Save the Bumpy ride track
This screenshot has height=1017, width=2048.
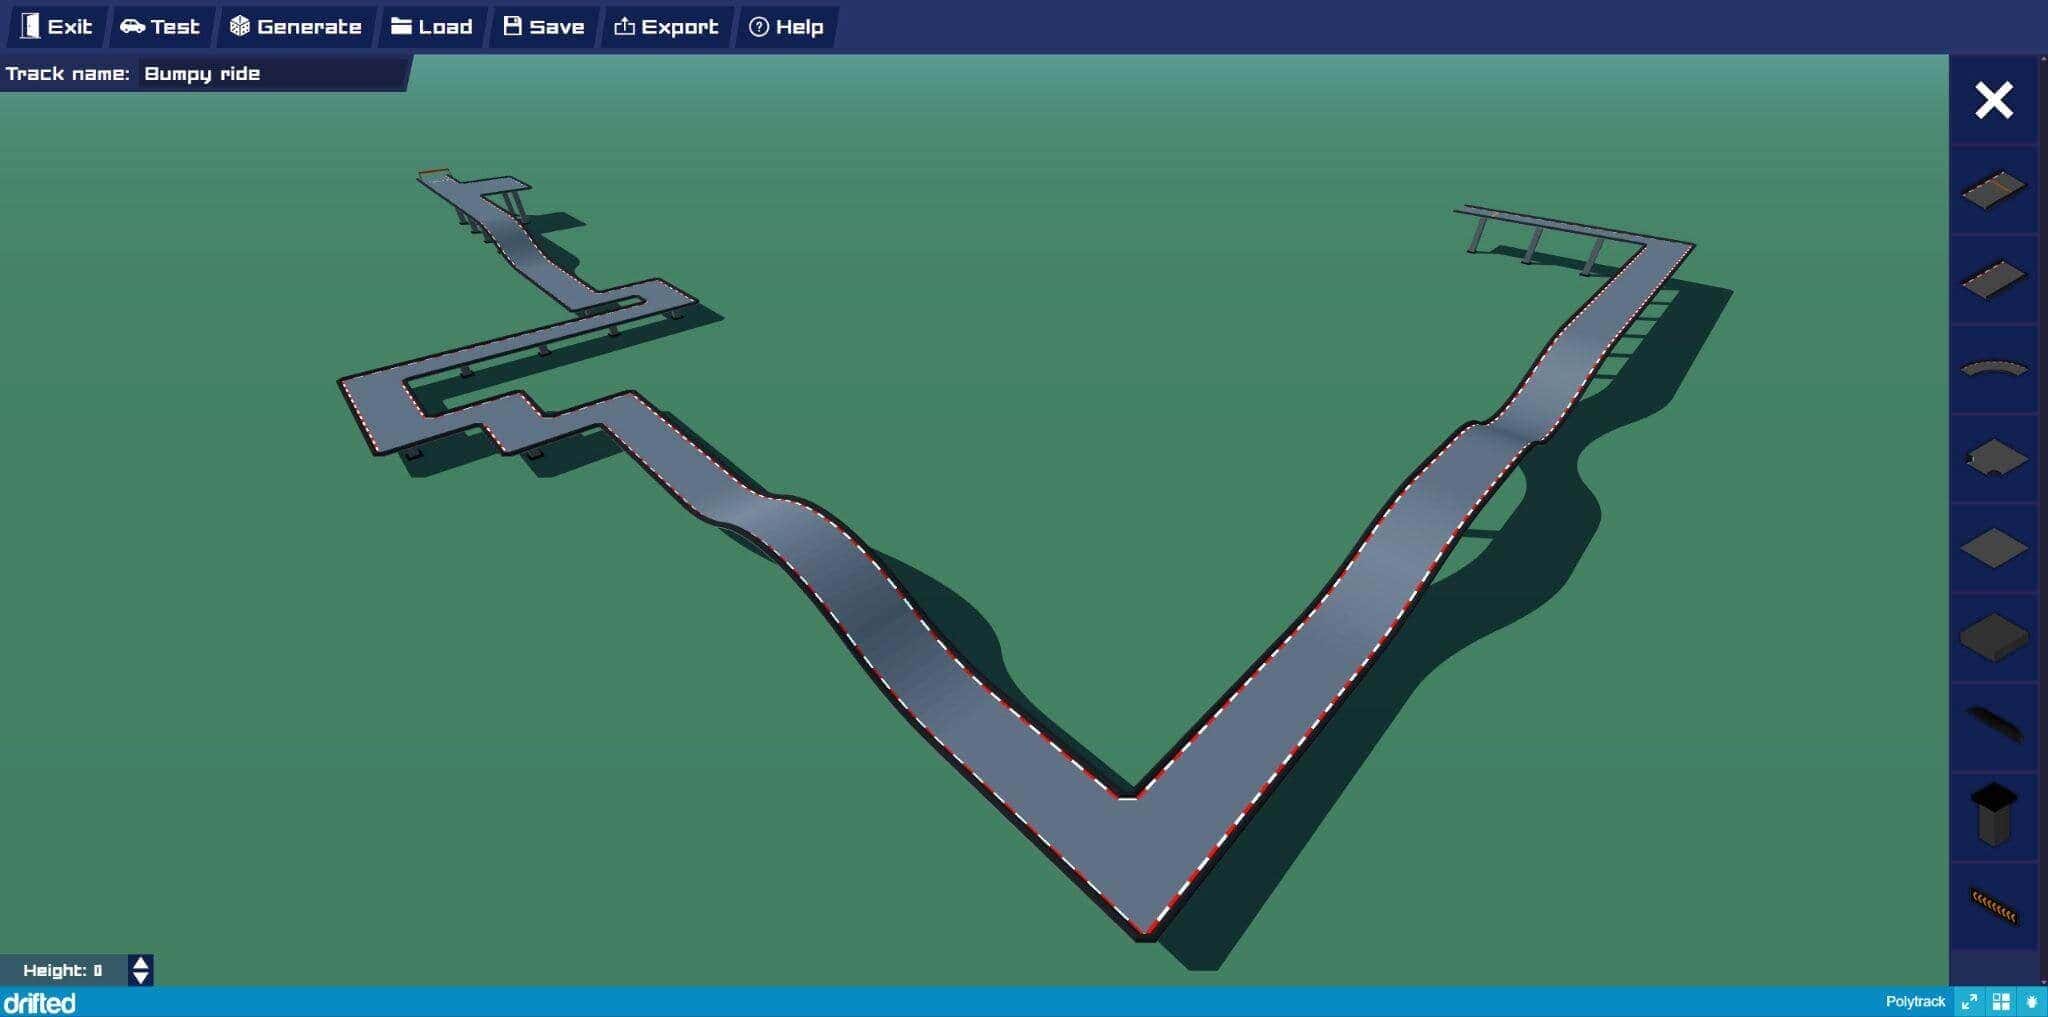[x=544, y=27]
